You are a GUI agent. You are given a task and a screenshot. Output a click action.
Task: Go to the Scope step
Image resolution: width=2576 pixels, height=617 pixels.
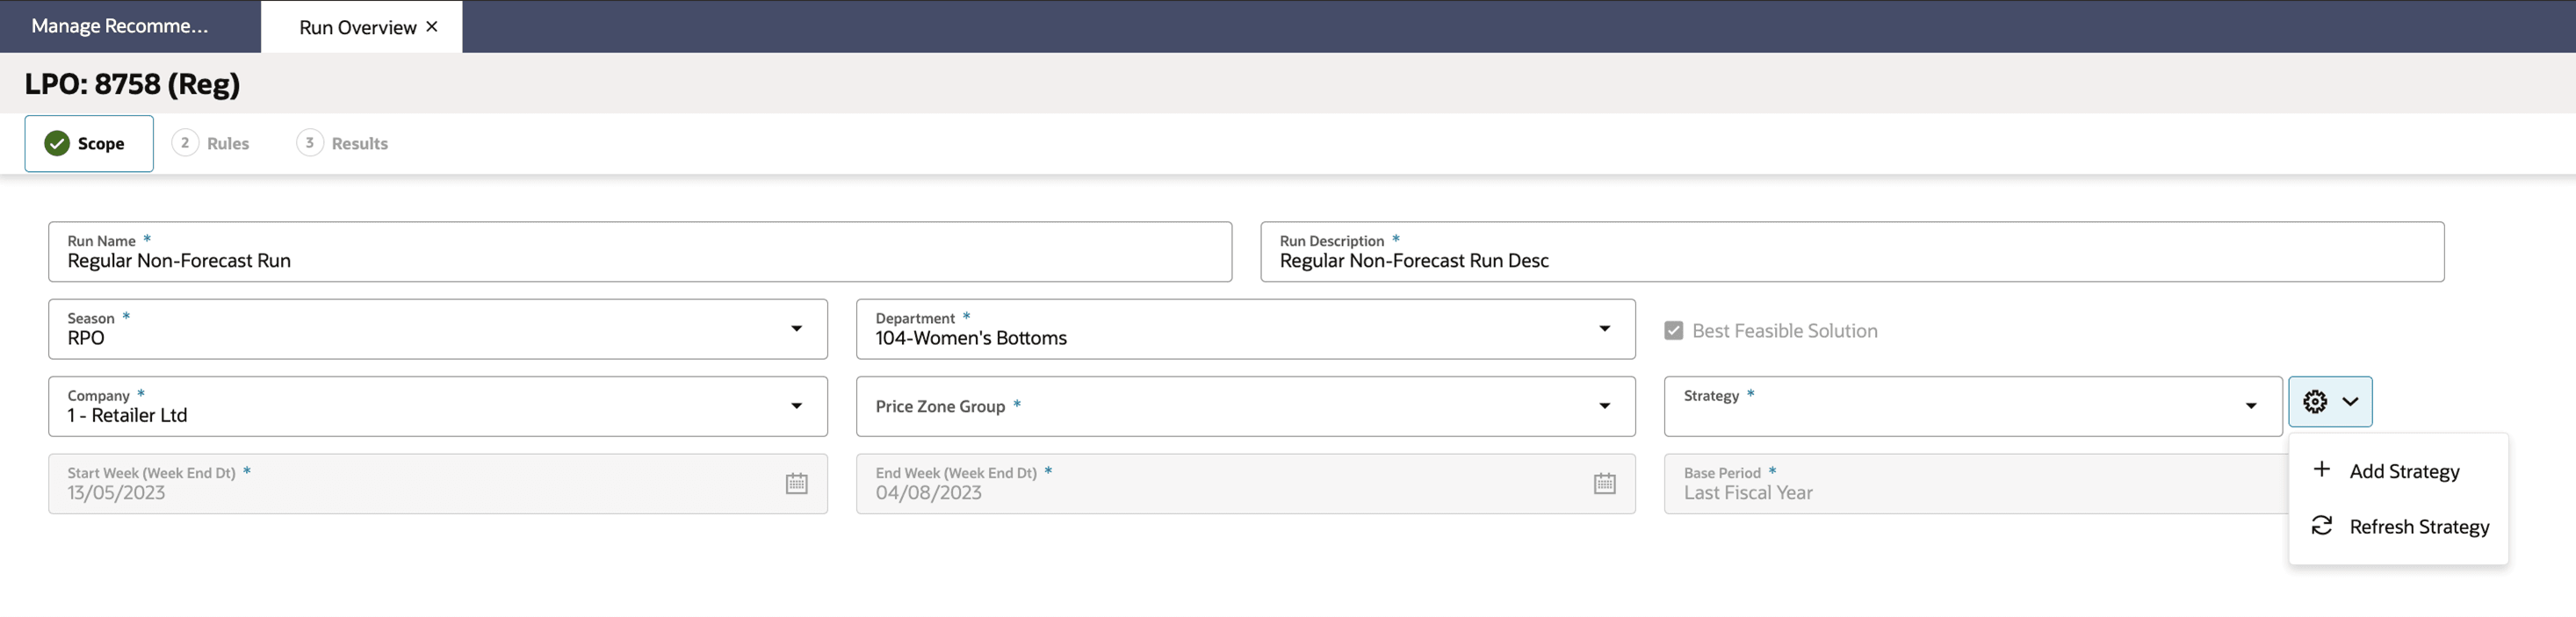point(89,143)
